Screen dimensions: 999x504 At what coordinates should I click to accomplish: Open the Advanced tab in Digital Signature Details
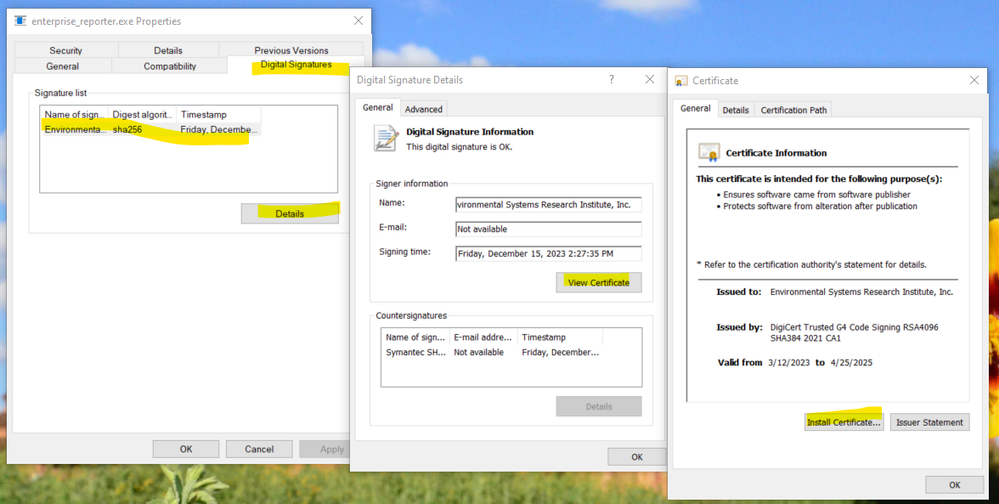click(424, 109)
